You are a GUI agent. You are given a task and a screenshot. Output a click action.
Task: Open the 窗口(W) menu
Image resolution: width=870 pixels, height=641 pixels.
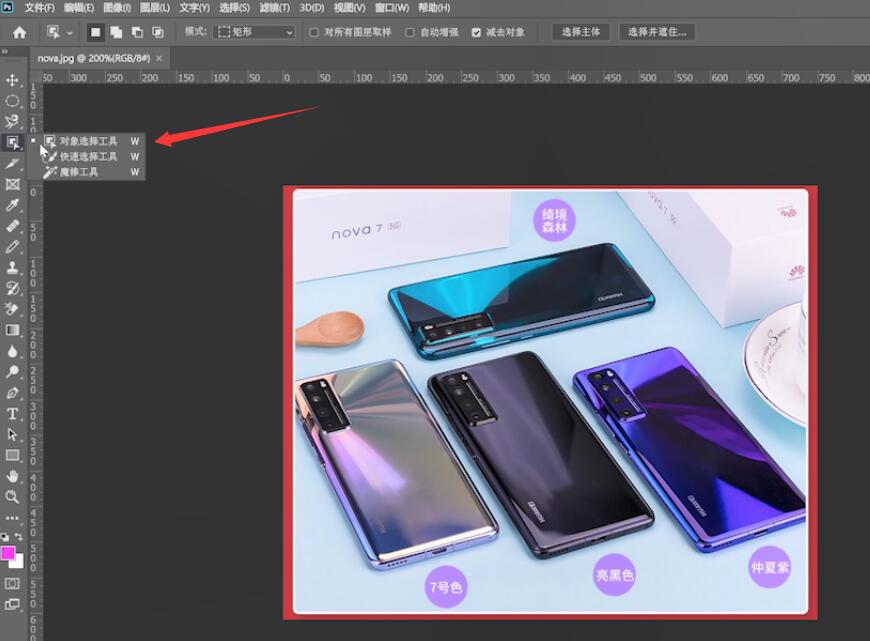[392, 8]
